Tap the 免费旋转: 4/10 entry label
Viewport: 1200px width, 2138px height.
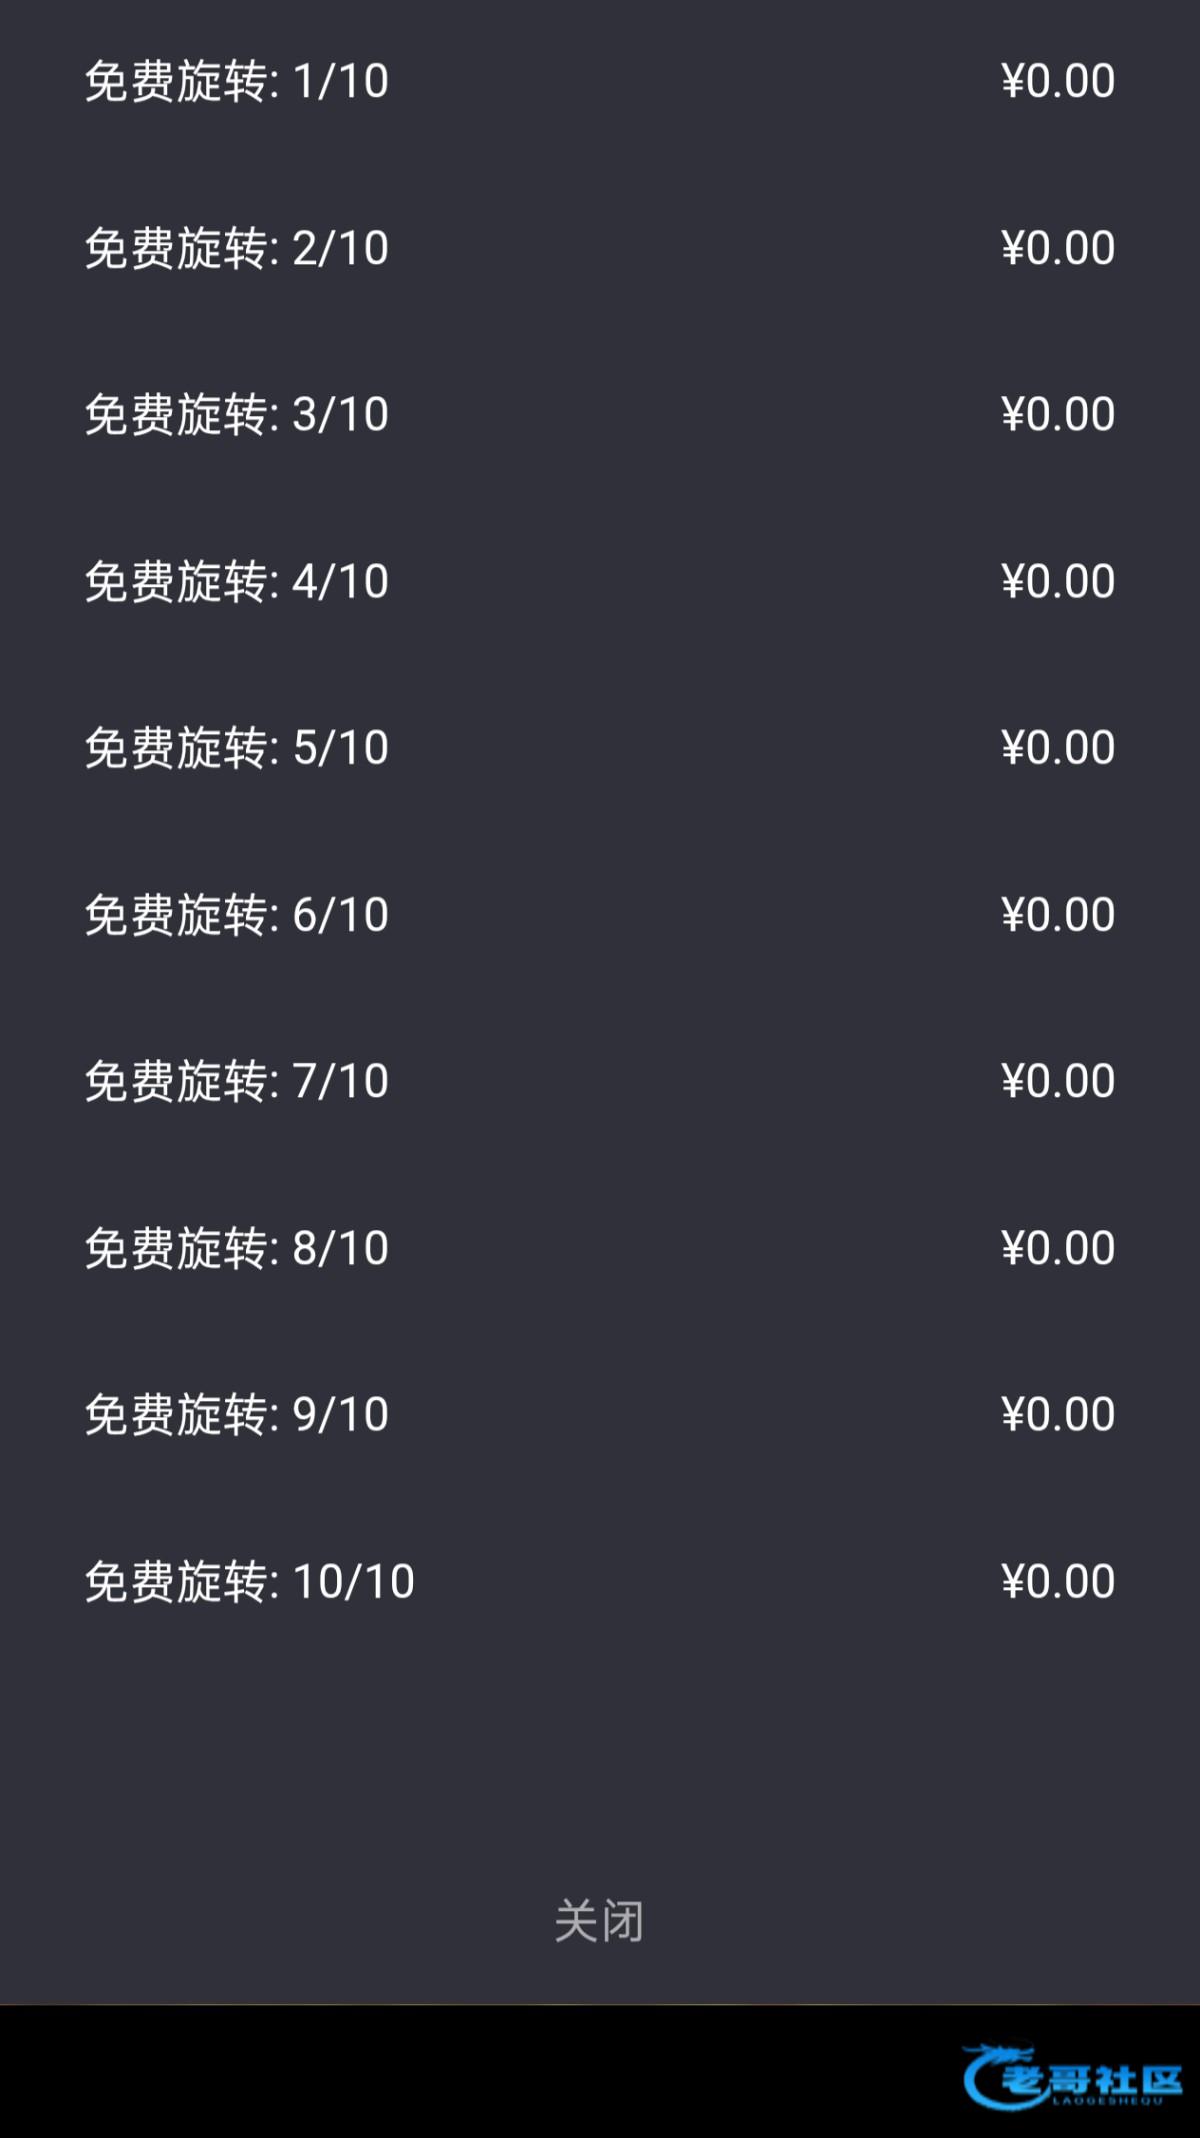coord(236,581)
